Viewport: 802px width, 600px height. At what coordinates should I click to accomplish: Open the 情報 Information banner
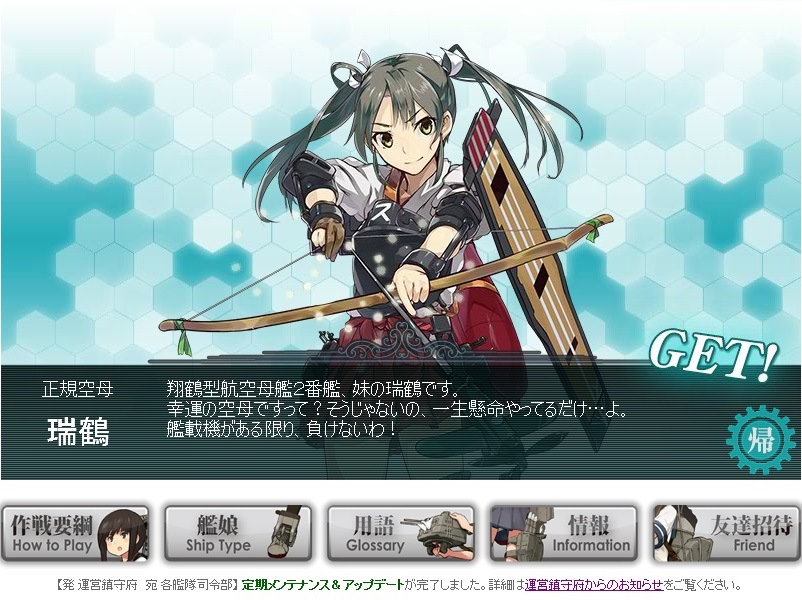564,534
